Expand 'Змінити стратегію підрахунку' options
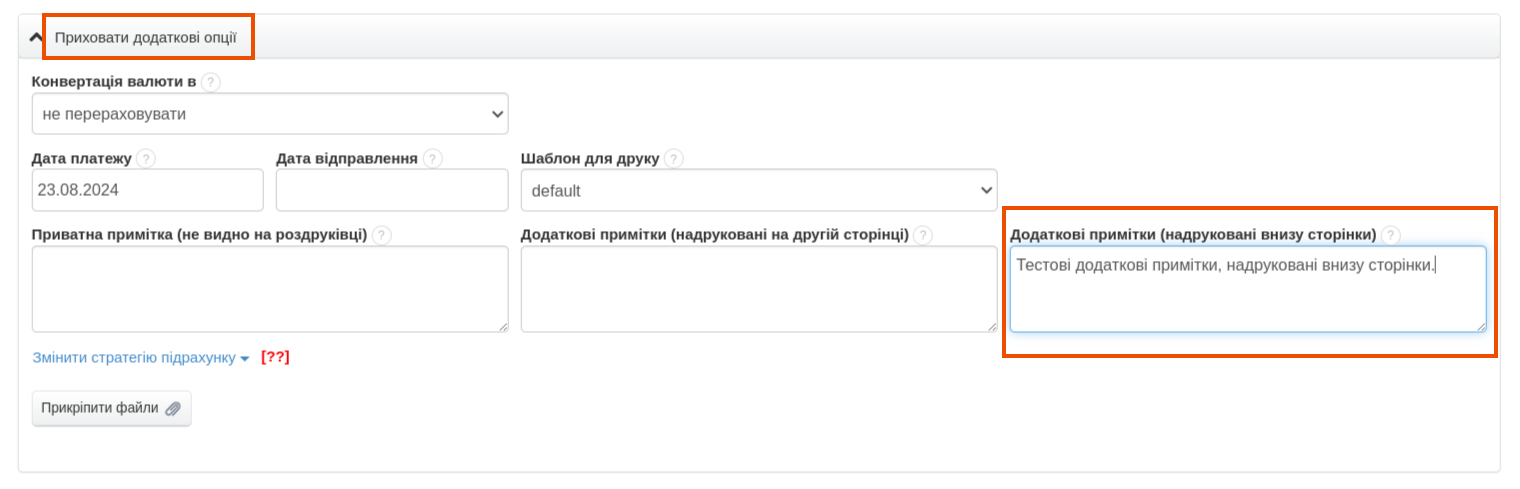Image resolution: width=1520 pixels, height=489 pixels. [x=141, y=358]
